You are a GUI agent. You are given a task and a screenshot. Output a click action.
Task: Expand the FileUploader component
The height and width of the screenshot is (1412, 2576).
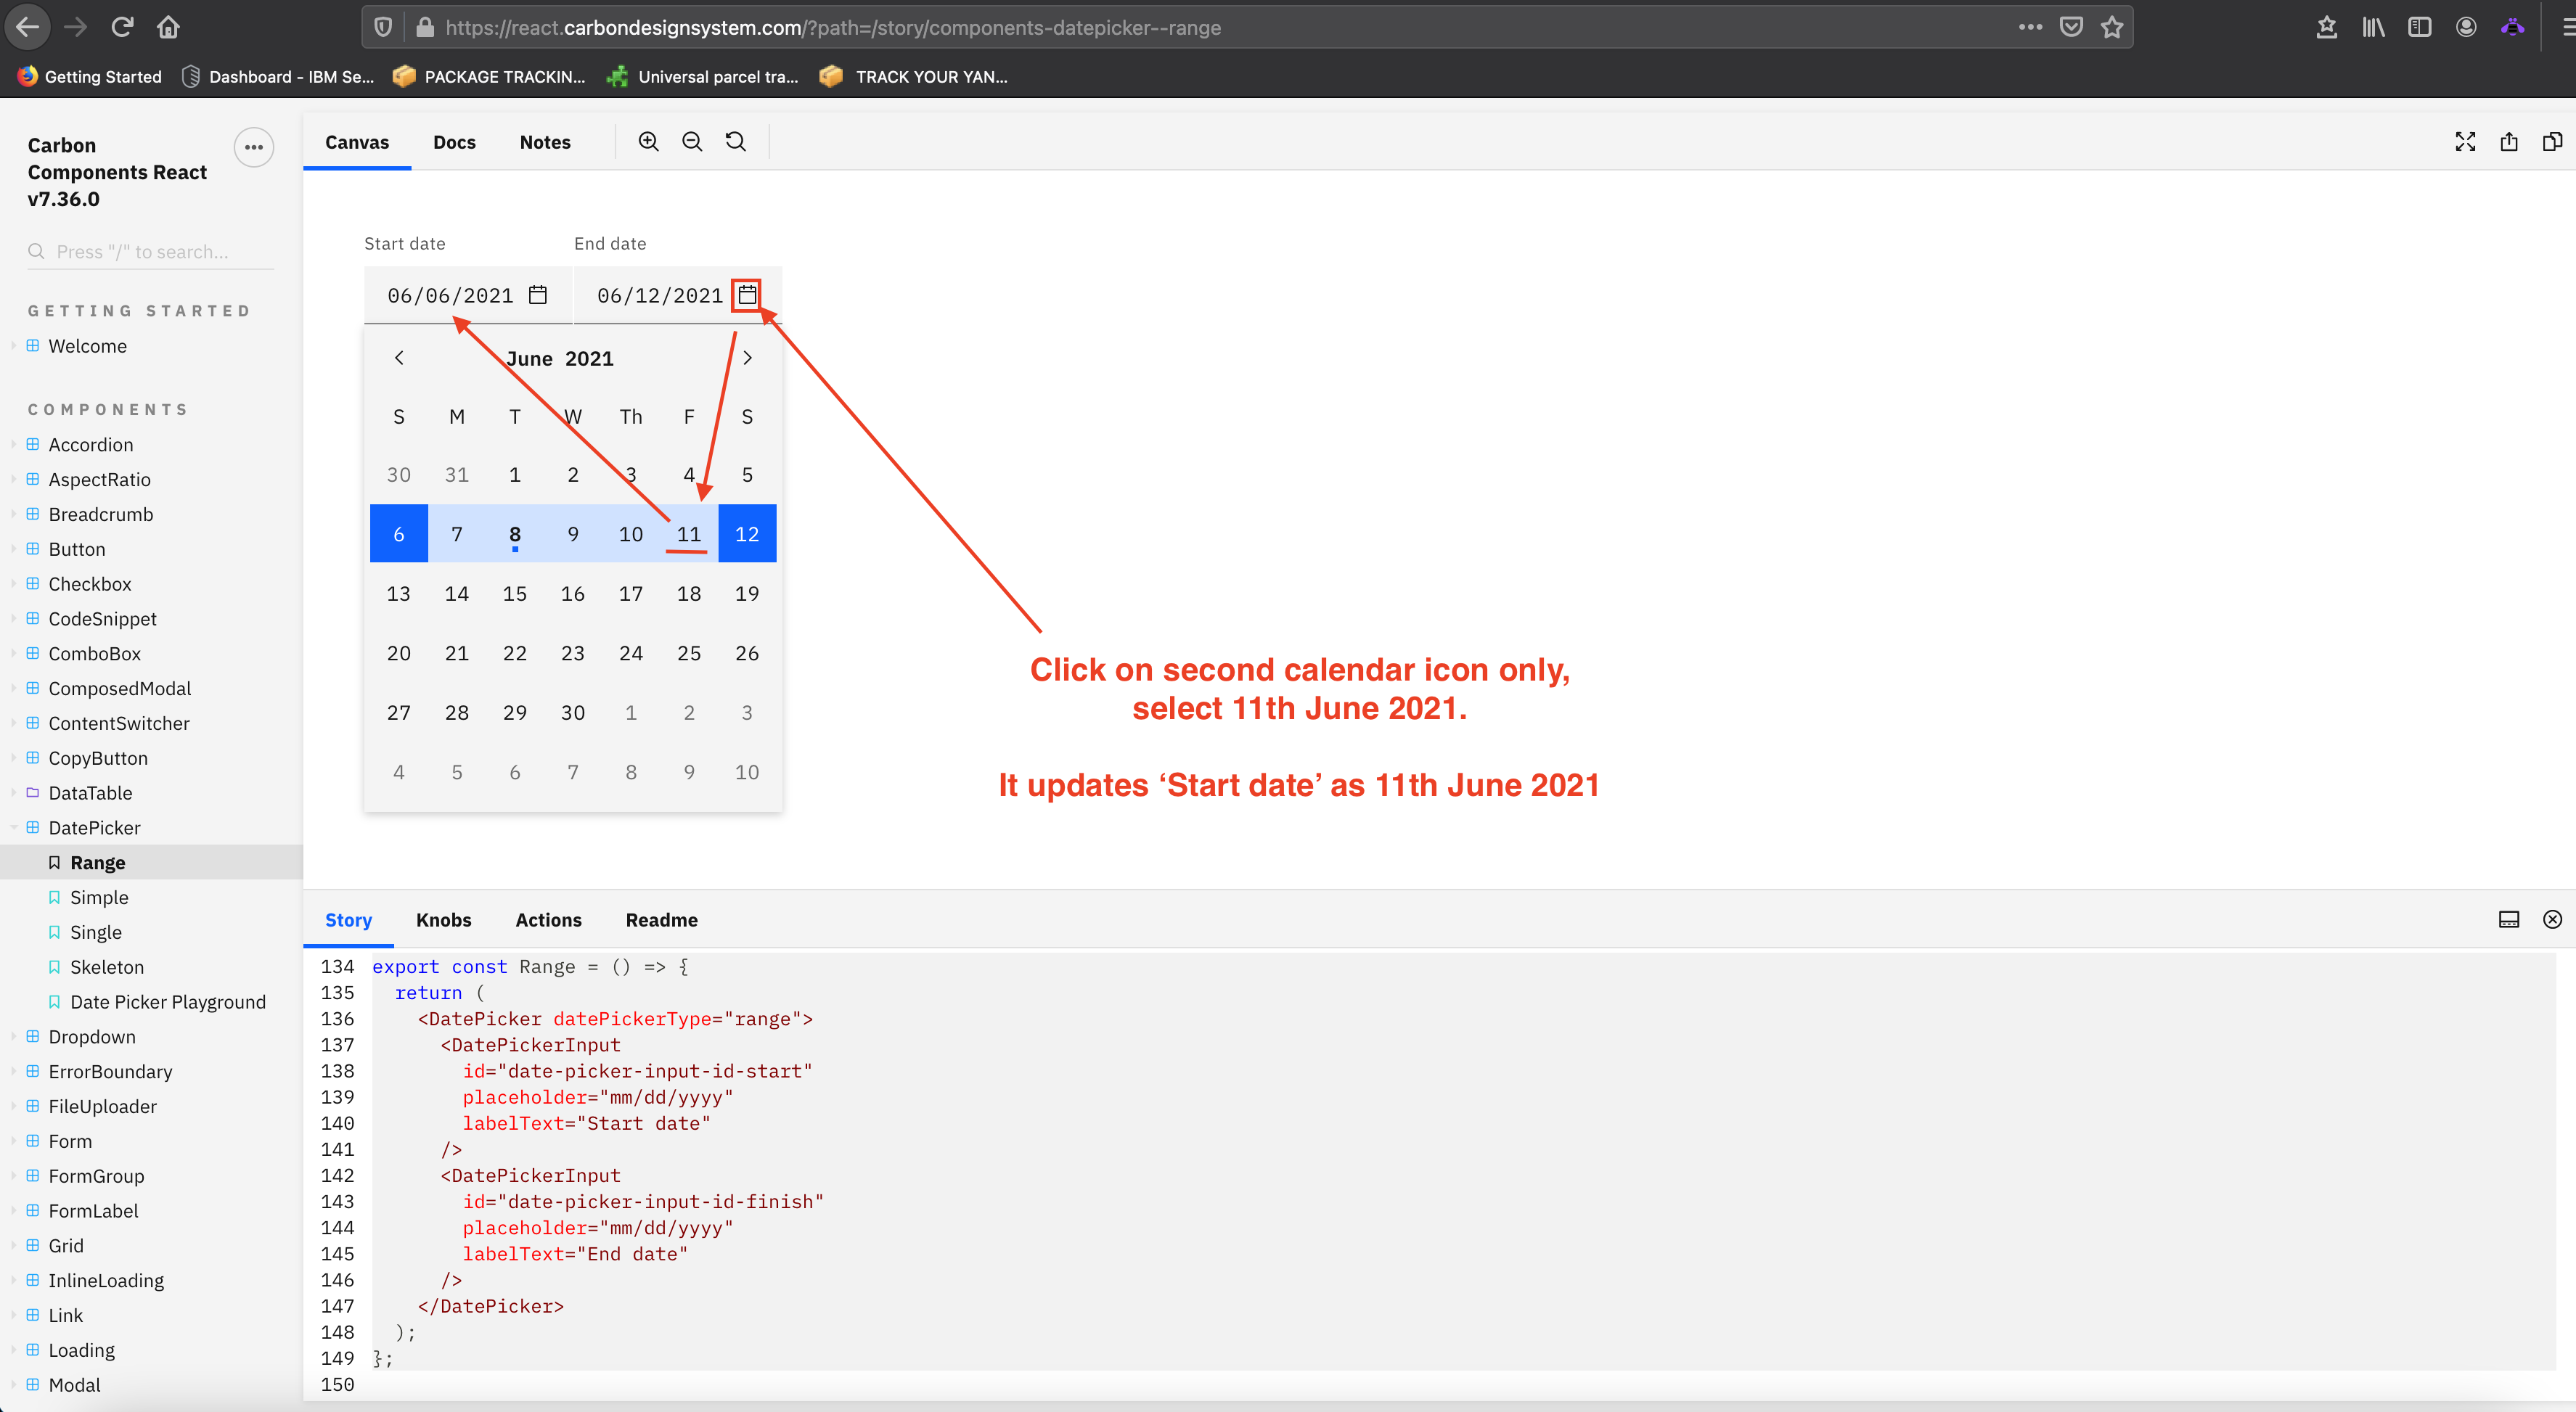click(102, 1106)
